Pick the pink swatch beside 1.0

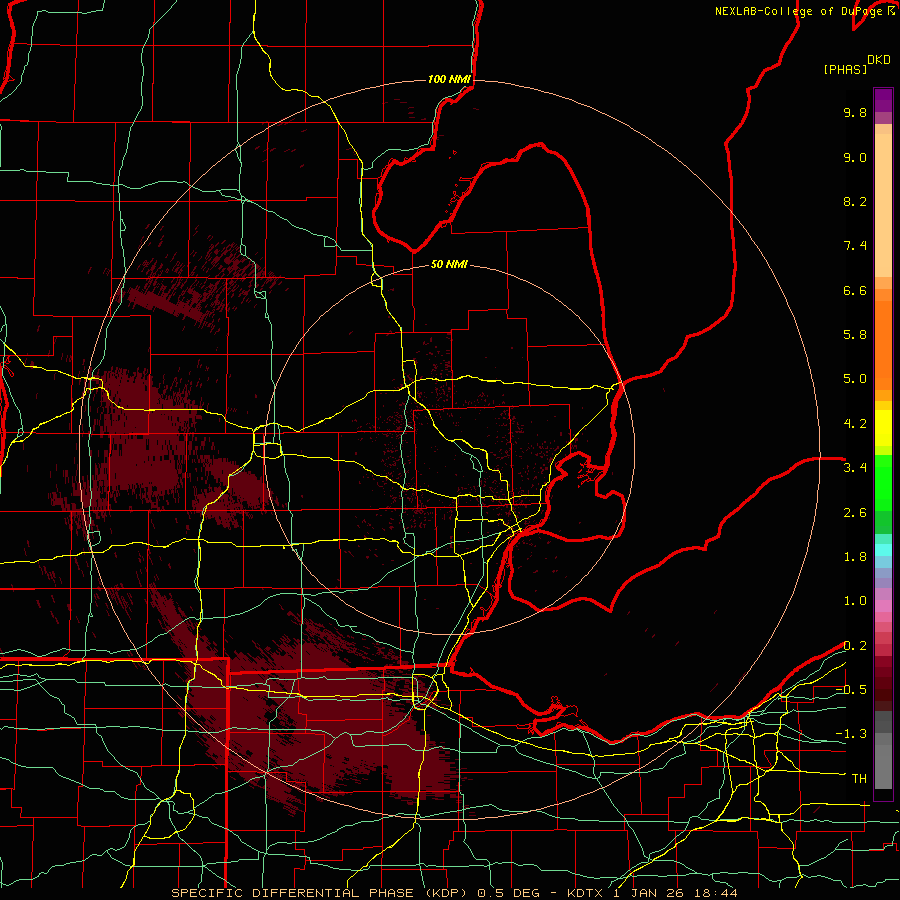(x=883, y=606)
